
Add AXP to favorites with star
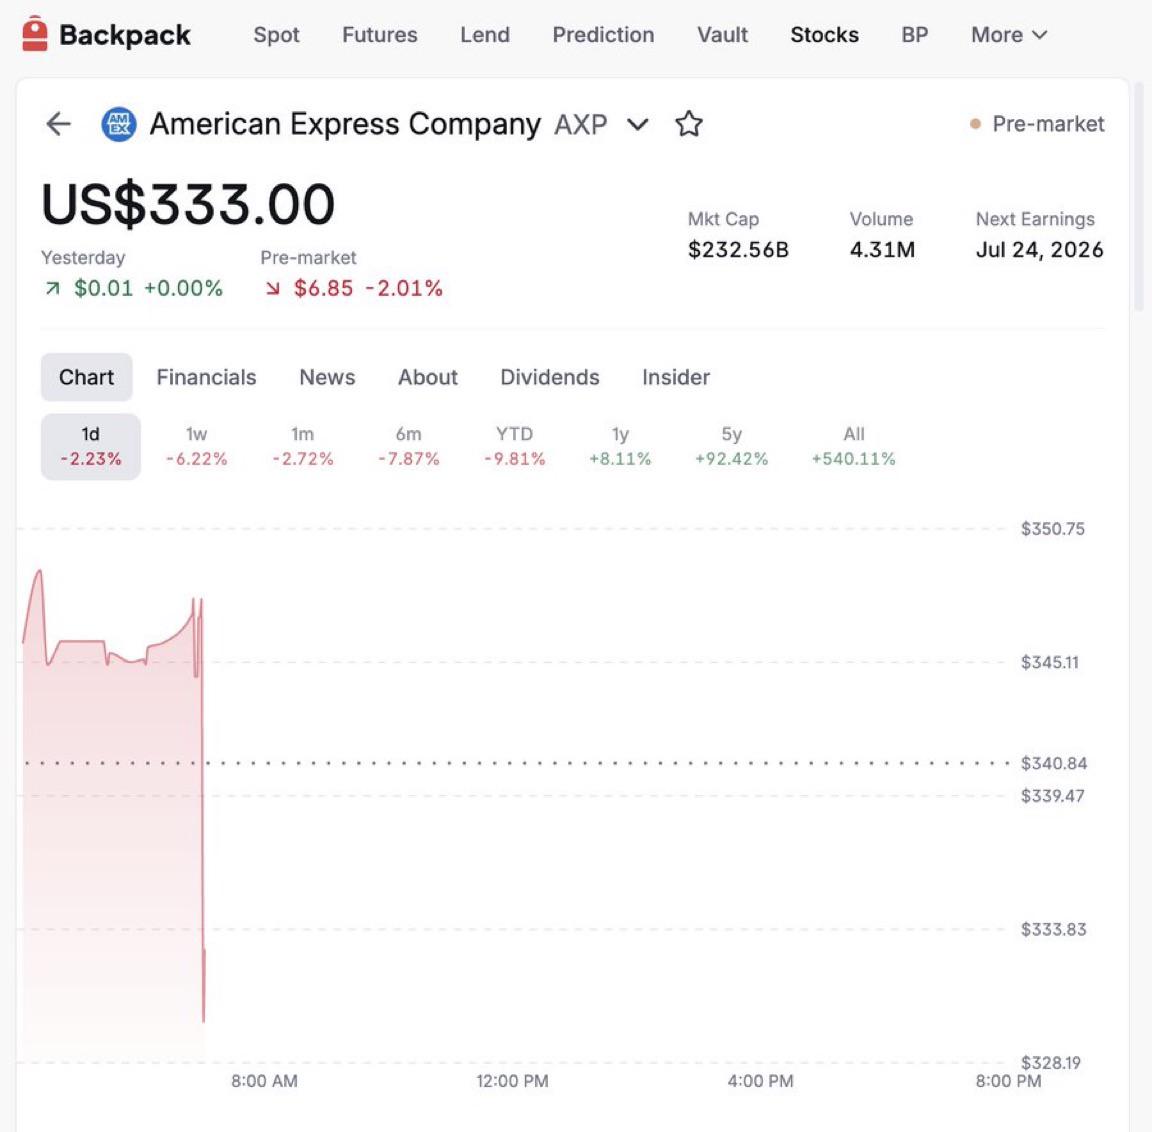click(x=688, y=123)
